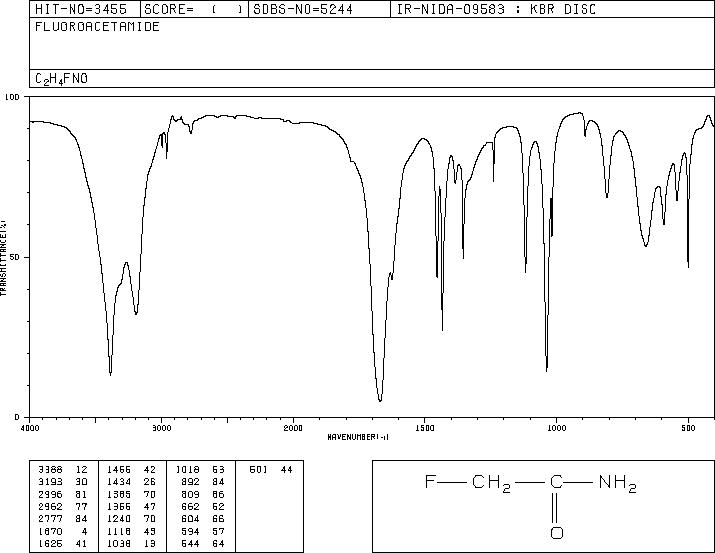Click the peak table value 604
715x553 pixels.
point(191,519)
